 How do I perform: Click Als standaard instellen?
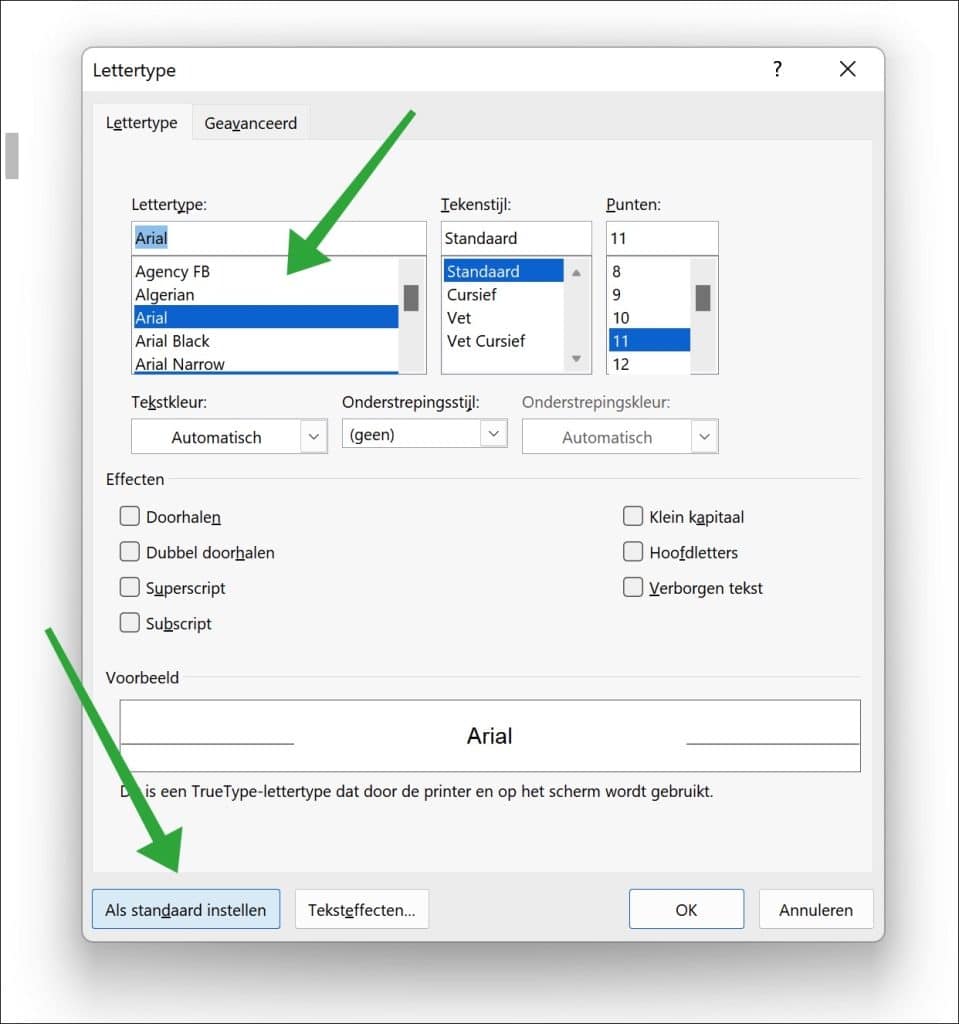point(185,909)
